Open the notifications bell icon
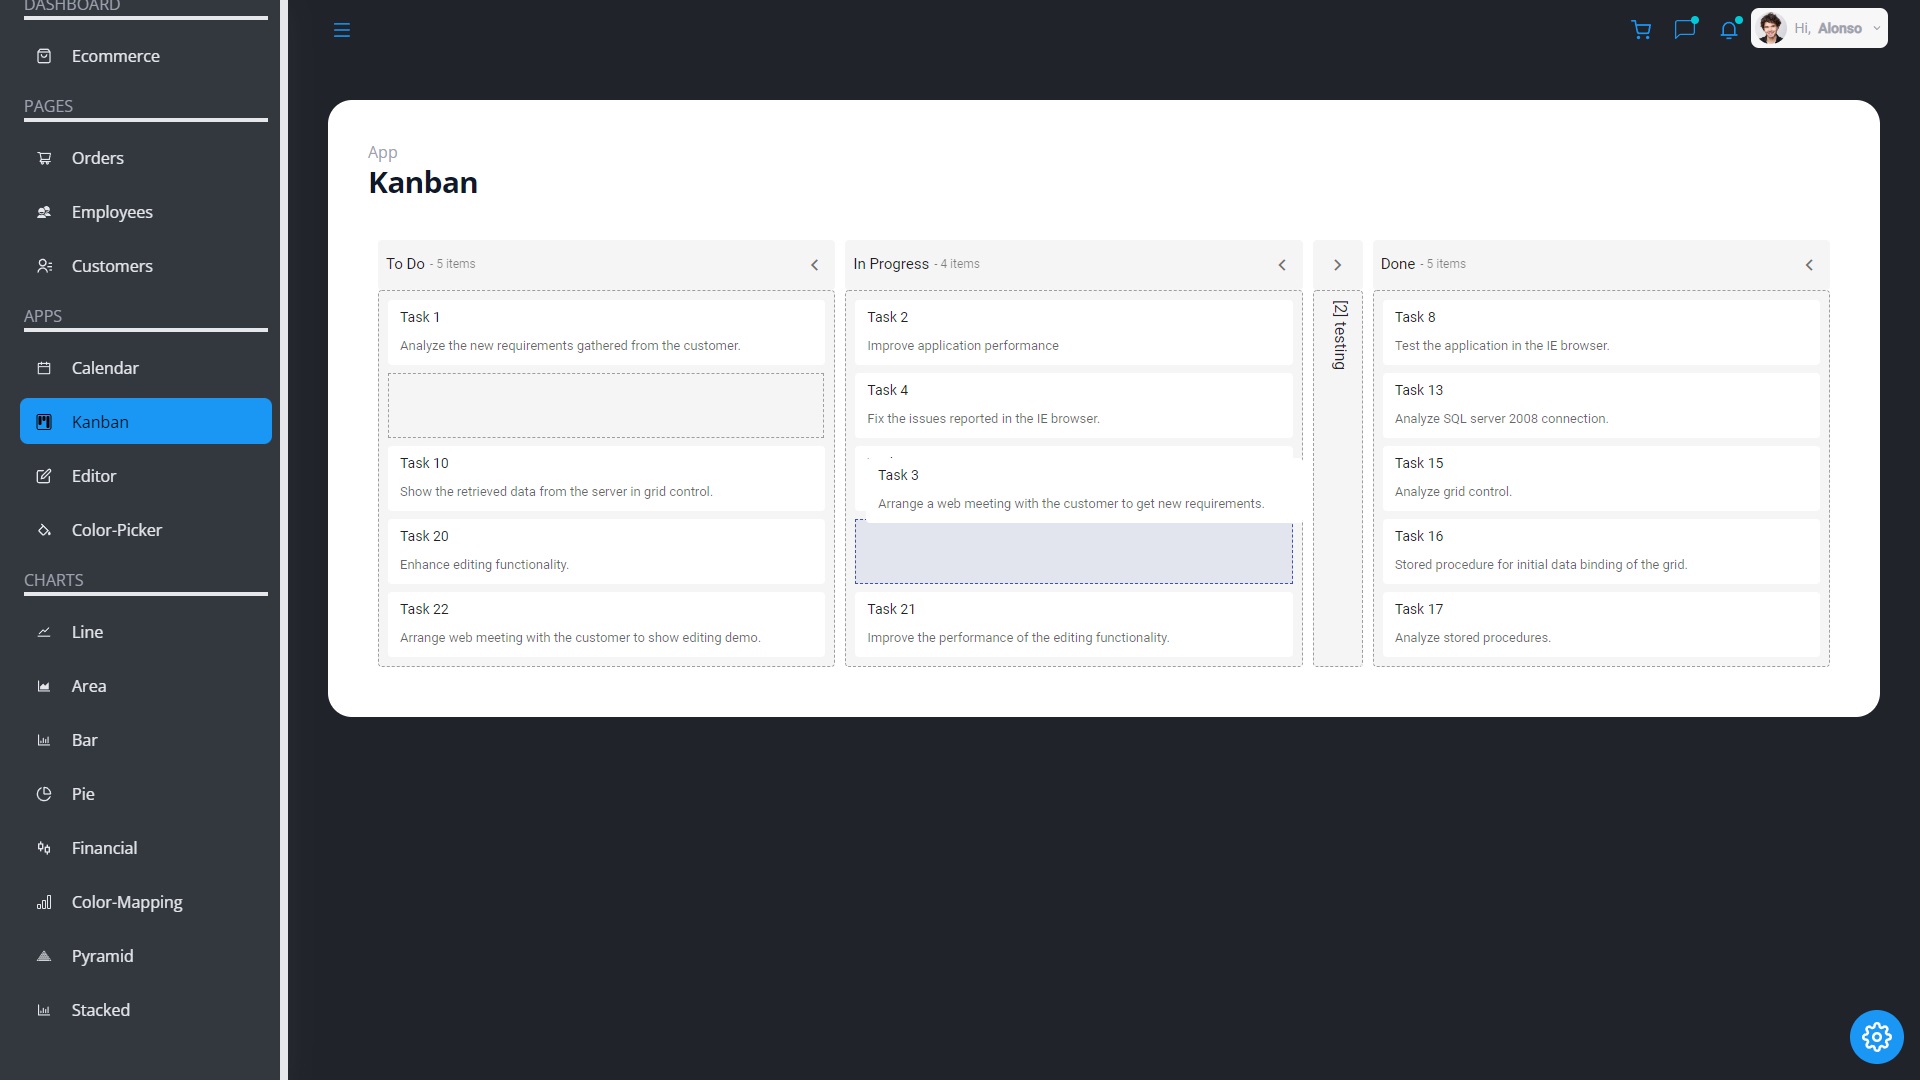The height and width of the screenshot is (1080, 1920). pyautogui.click(x=1729, y=30)
